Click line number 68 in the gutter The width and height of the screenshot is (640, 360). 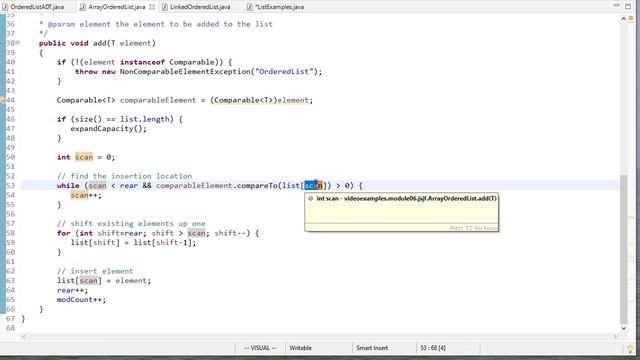tap(11, 328)
